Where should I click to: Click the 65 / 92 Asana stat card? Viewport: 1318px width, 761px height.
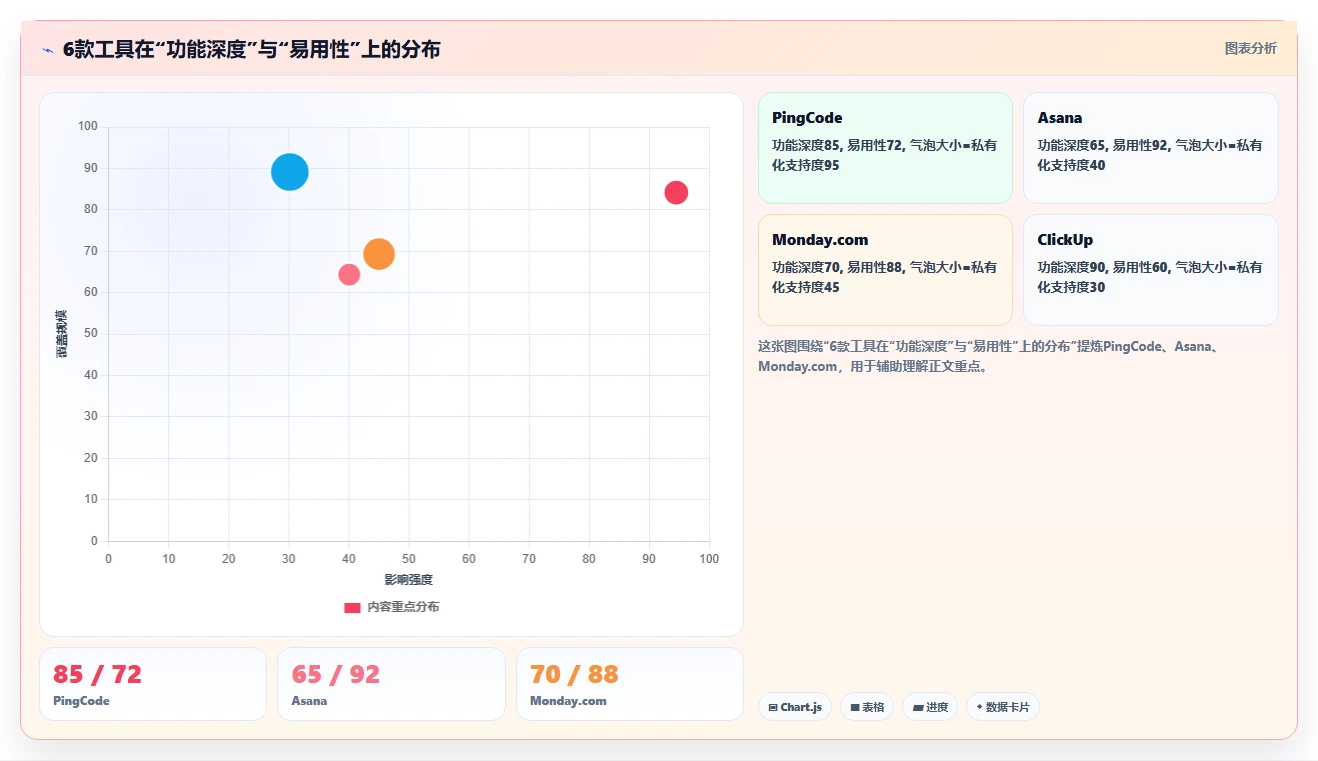click(x=391, y=684)
